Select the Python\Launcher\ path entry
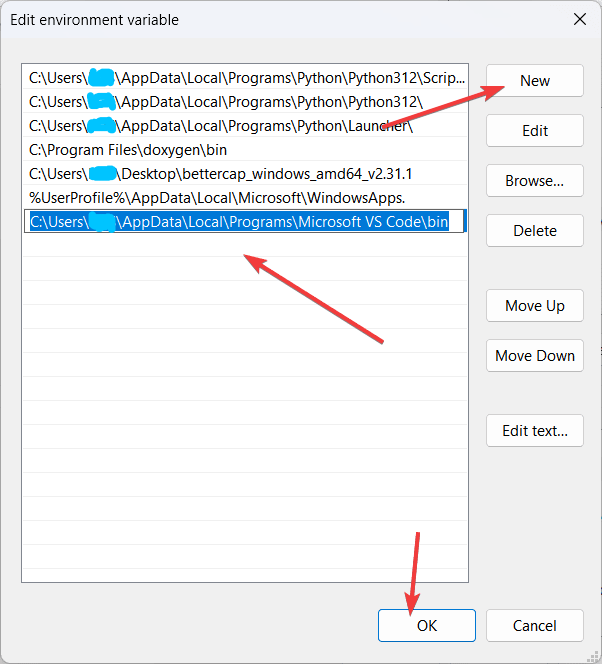 click(x=245, y=126)
